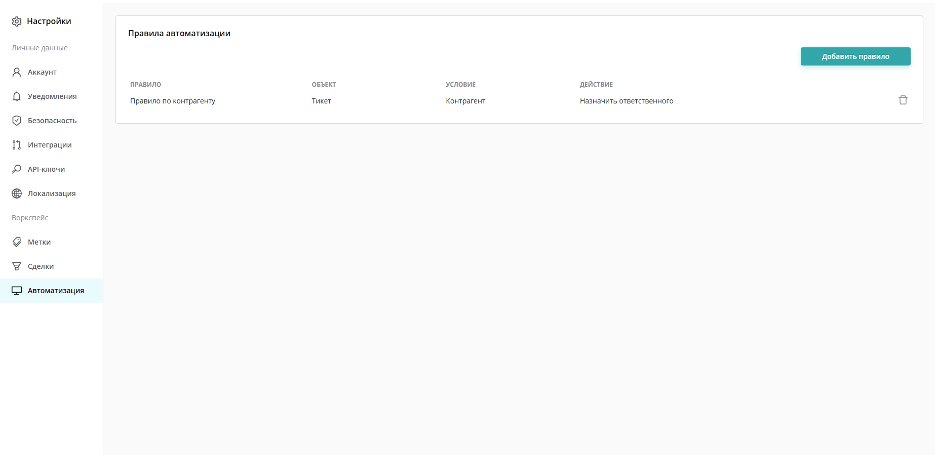Click the ОБЪЕКТ column header
The width and height of the screenshot is (935, 456).
(324, 85)
